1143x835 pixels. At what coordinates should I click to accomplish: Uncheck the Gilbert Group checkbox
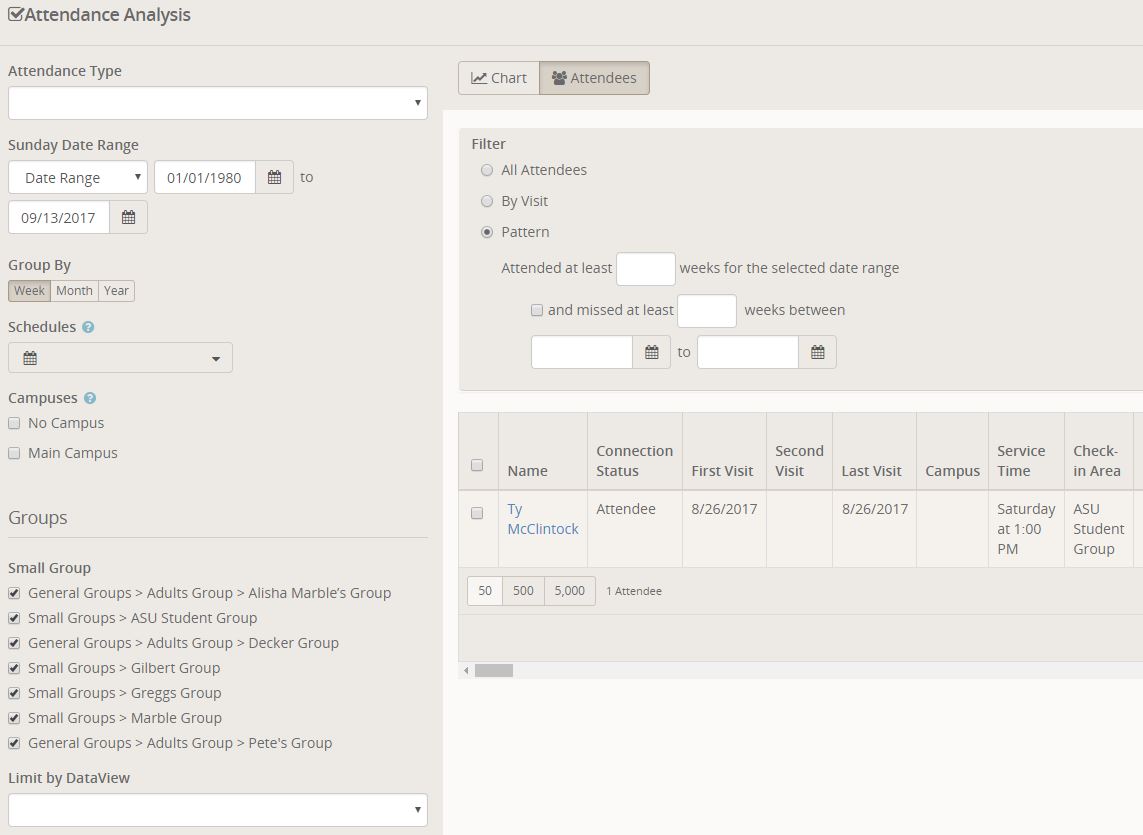14,668
